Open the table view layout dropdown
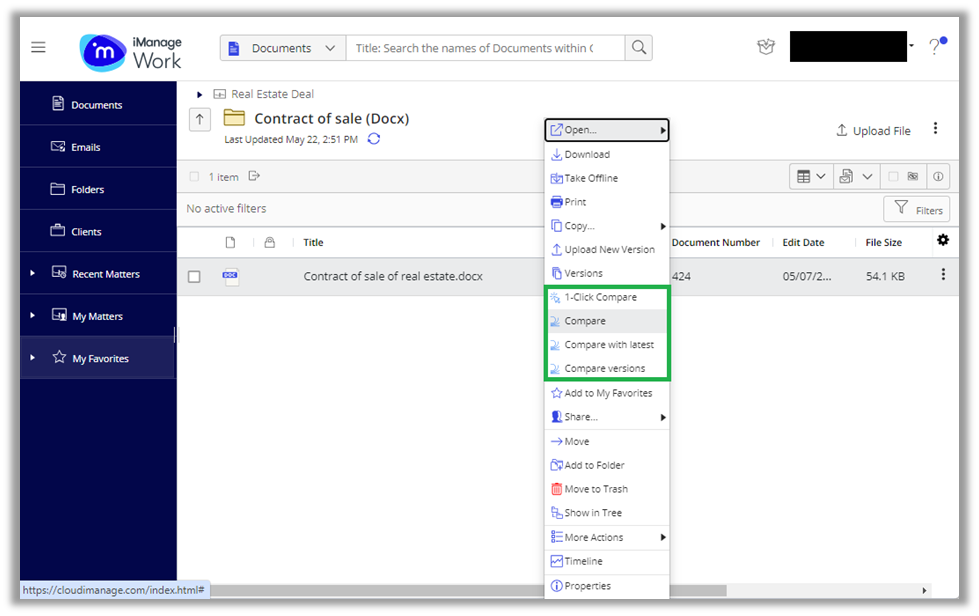The width and height of the screenshot is (979, 616). (811, 177)
